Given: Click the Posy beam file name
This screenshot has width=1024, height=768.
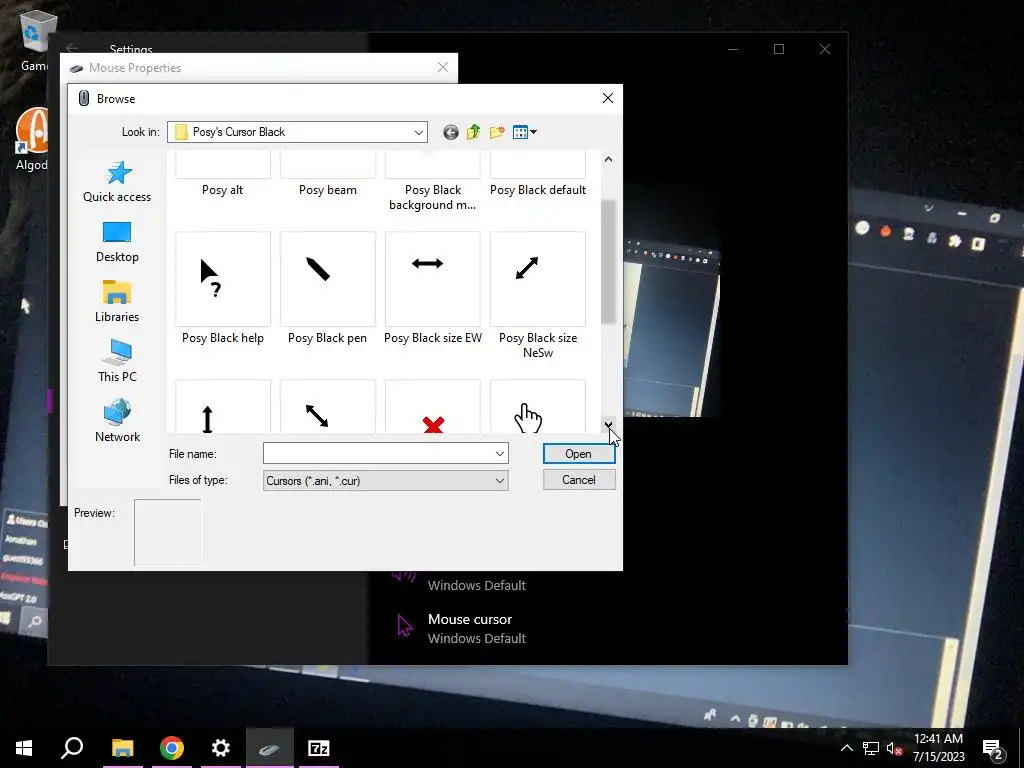Looking at the screenshot, I should 328,190.
